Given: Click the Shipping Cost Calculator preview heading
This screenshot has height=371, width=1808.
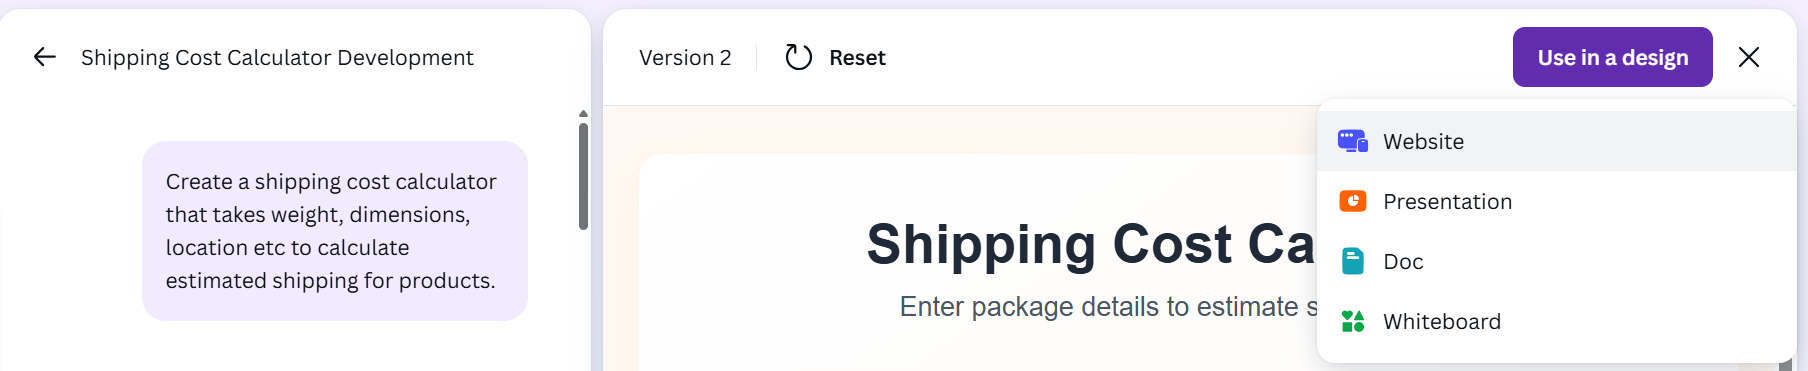Looking at the screenshot, I should [1090, 244].
